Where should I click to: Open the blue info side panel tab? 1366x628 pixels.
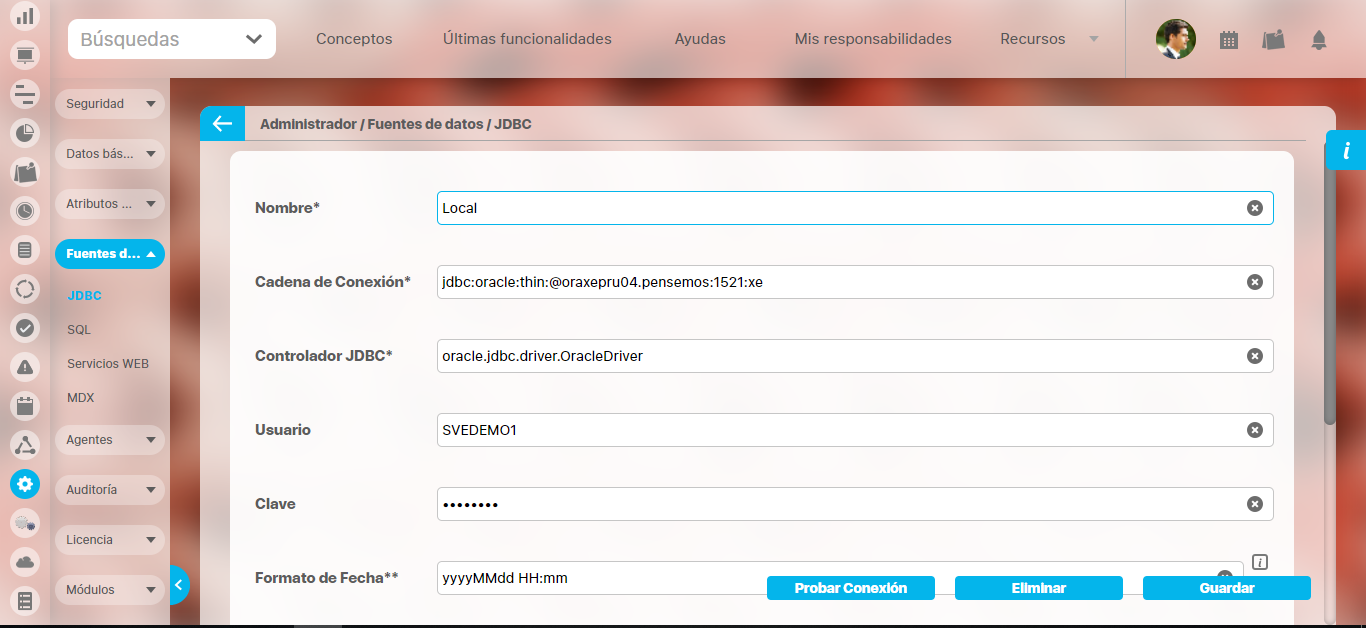(1346, 151)
